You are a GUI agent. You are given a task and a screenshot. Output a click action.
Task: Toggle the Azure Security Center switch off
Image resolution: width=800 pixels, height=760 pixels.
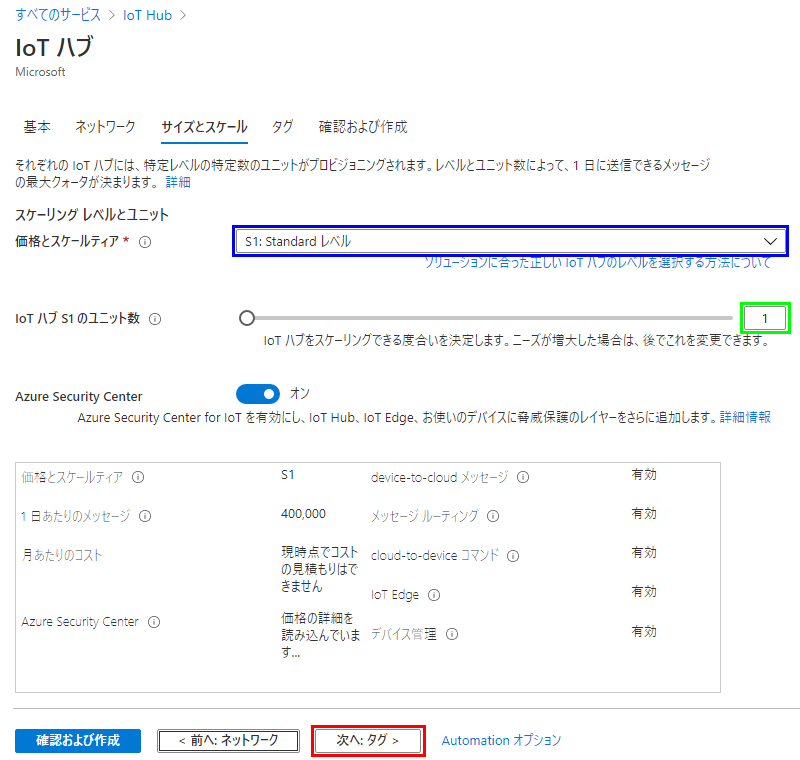(258, 394)
